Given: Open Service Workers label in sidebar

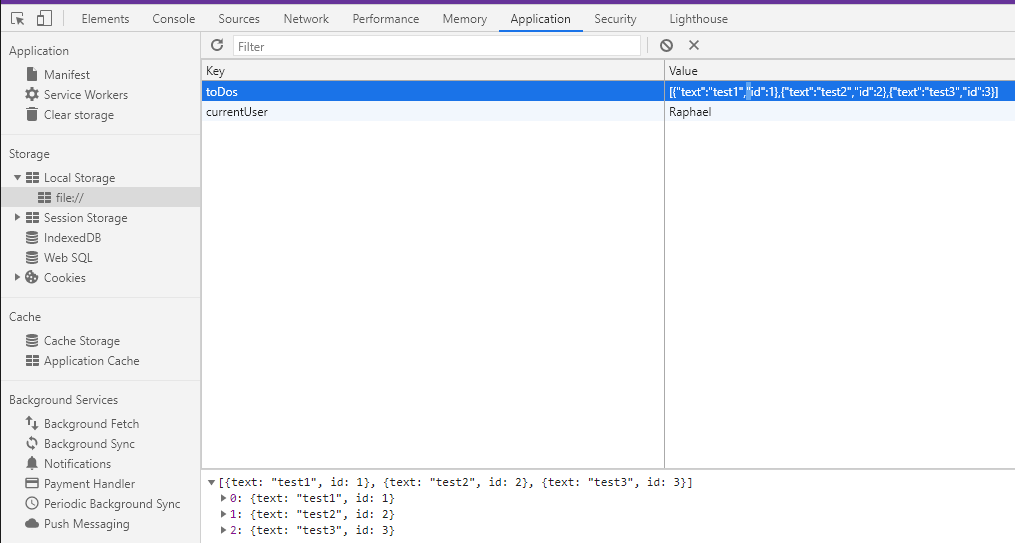Looking at the screenshot, I should click(x=86, y=94).
